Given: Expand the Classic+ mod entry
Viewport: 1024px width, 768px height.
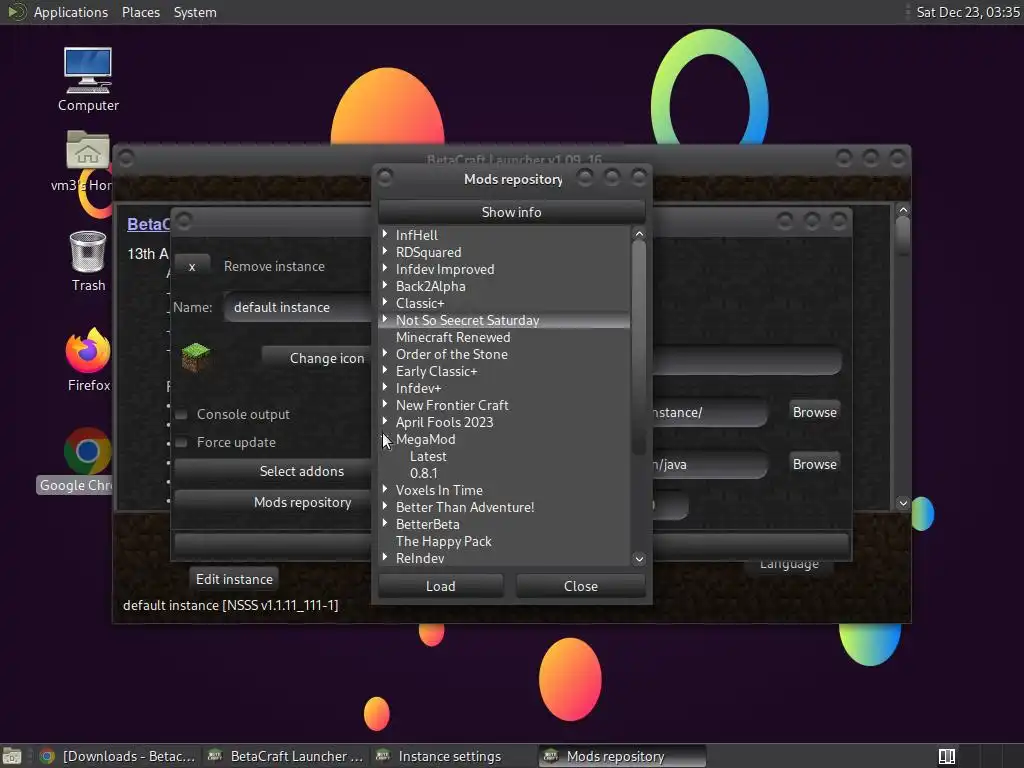Looking at the screenshot, I should tap(385, 302).
